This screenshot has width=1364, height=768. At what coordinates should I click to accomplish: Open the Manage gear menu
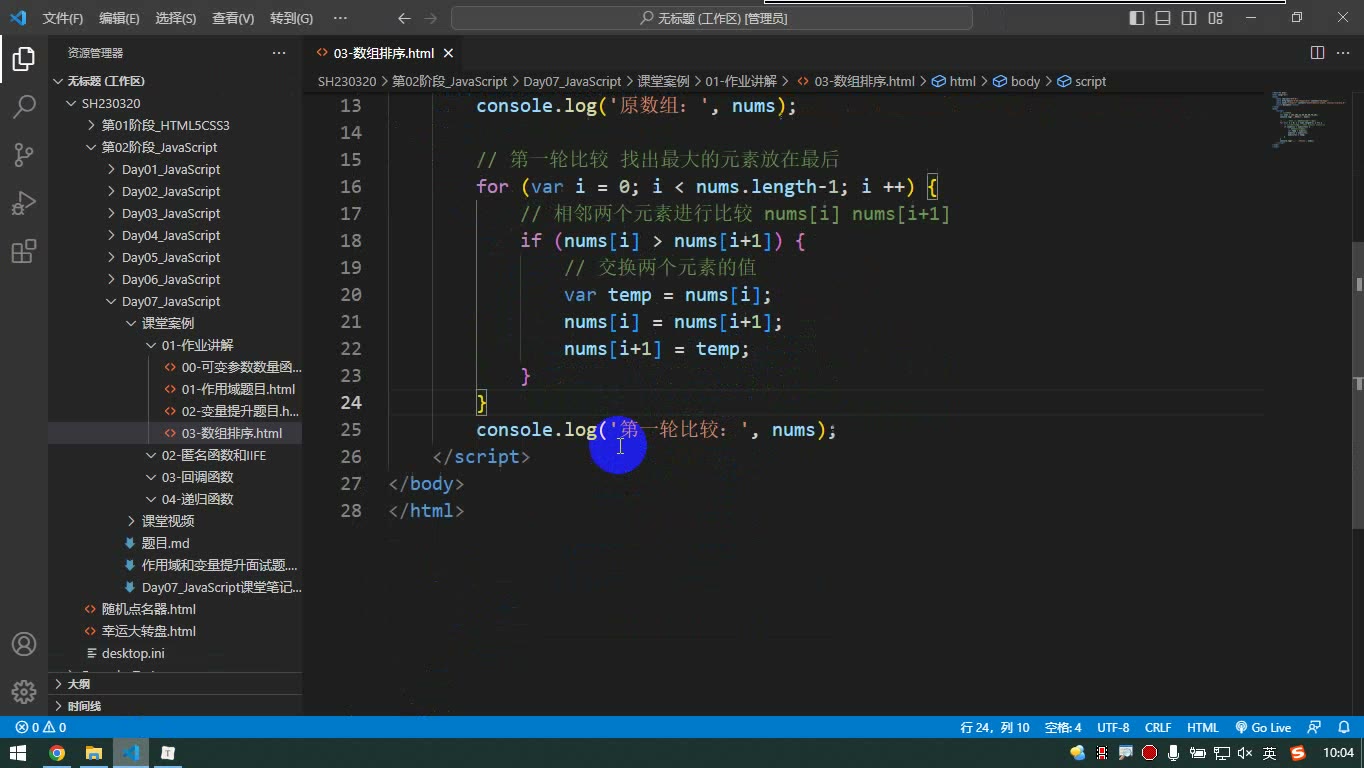pyautogui.click(x=24, y=691)
